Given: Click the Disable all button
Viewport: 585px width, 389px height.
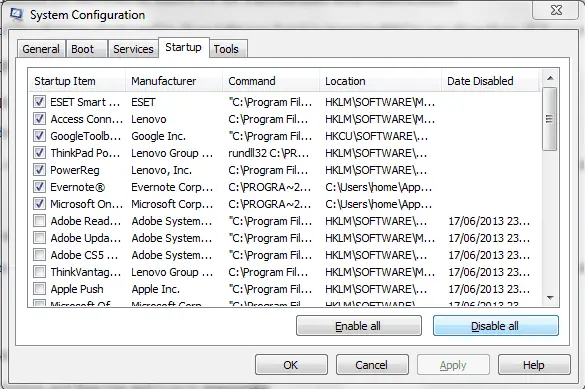Looking at the screenshot, I should (x=495, y=326).
